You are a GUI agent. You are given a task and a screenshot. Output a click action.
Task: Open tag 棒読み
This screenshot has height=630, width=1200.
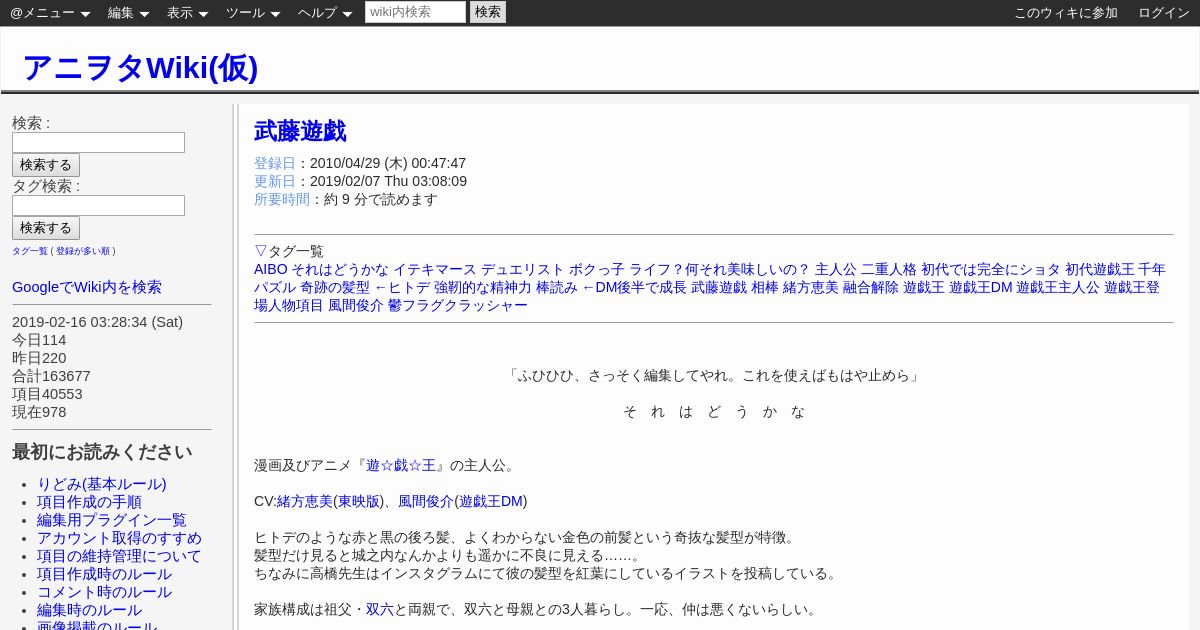click(557, 287)
